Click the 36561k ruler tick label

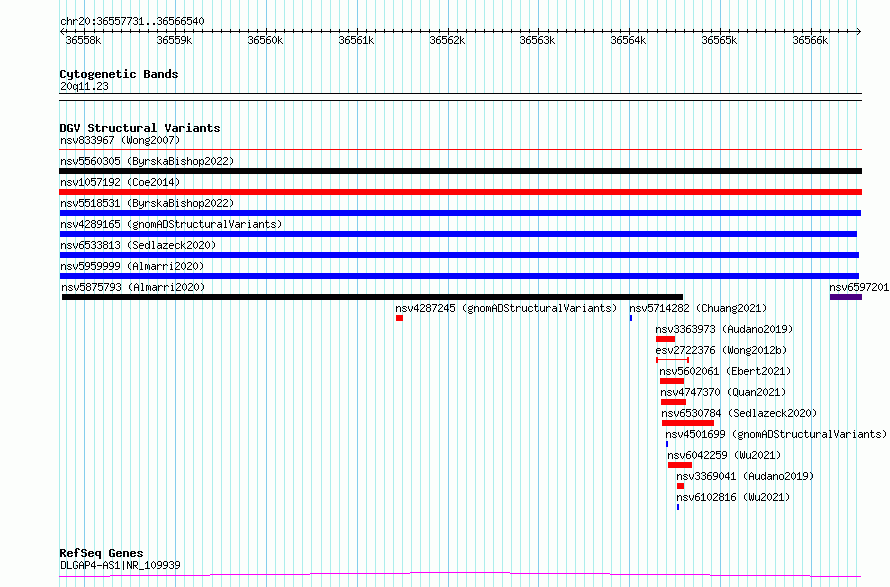tap(356, 40)
